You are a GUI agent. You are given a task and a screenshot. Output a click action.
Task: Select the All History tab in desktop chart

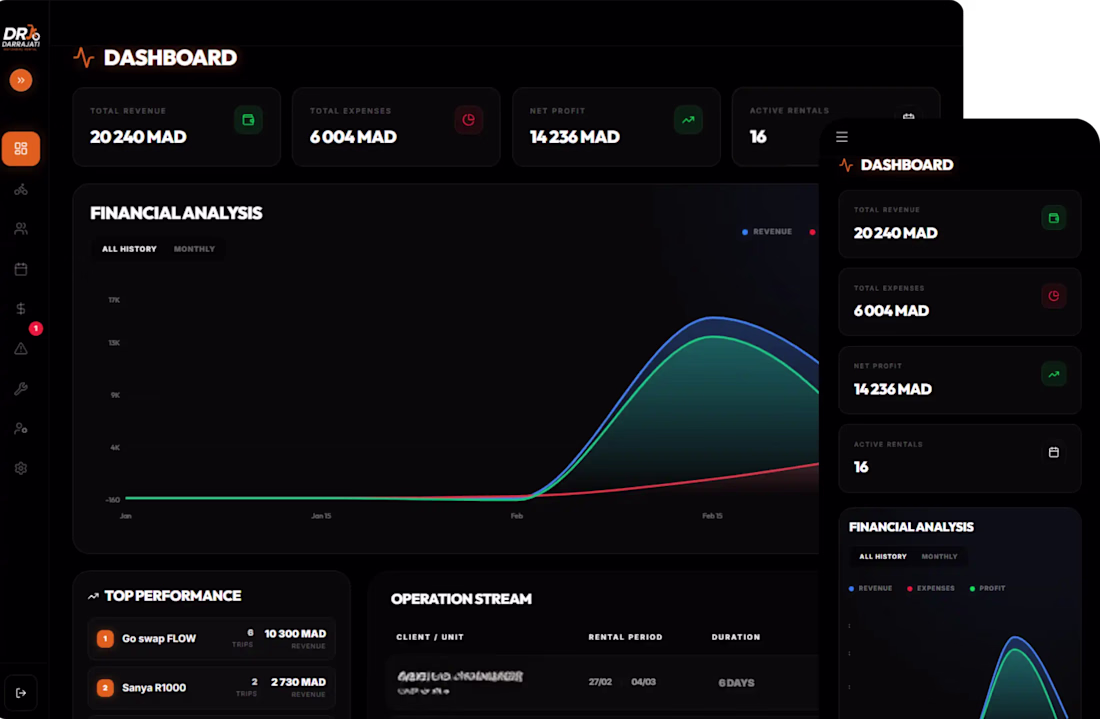click(x=129, y=249)
